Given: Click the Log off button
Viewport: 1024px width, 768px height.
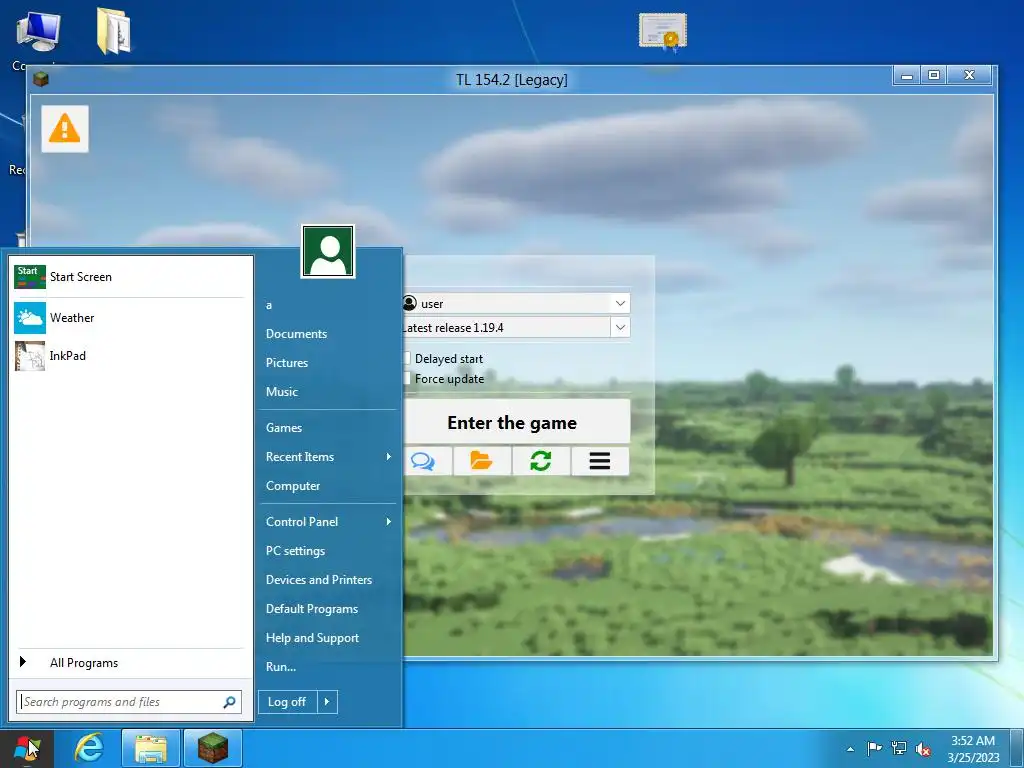Looking at the screenshot, I should 287,701.
